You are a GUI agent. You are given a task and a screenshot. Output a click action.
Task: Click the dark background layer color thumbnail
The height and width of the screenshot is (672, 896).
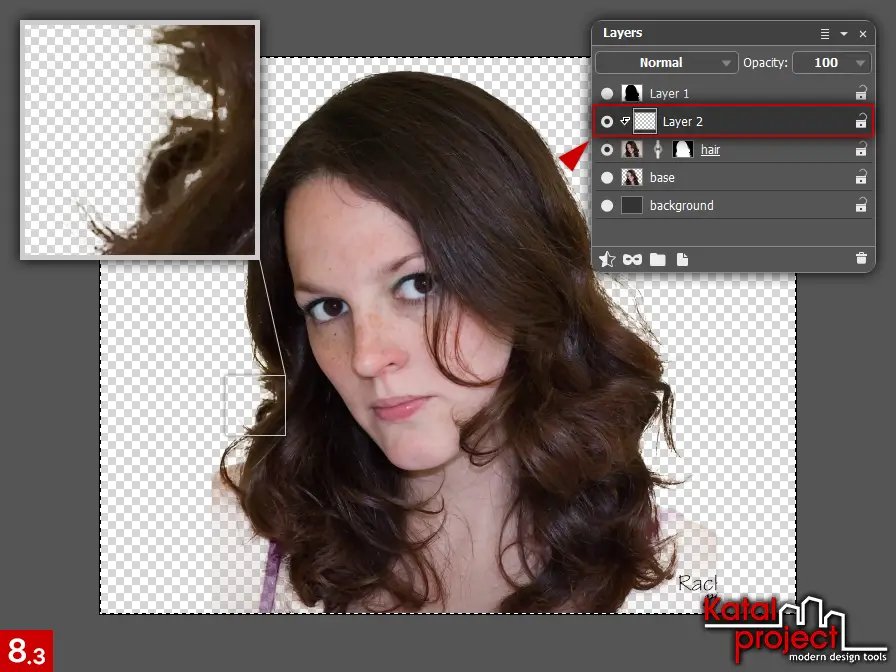(x=633, y=205)
